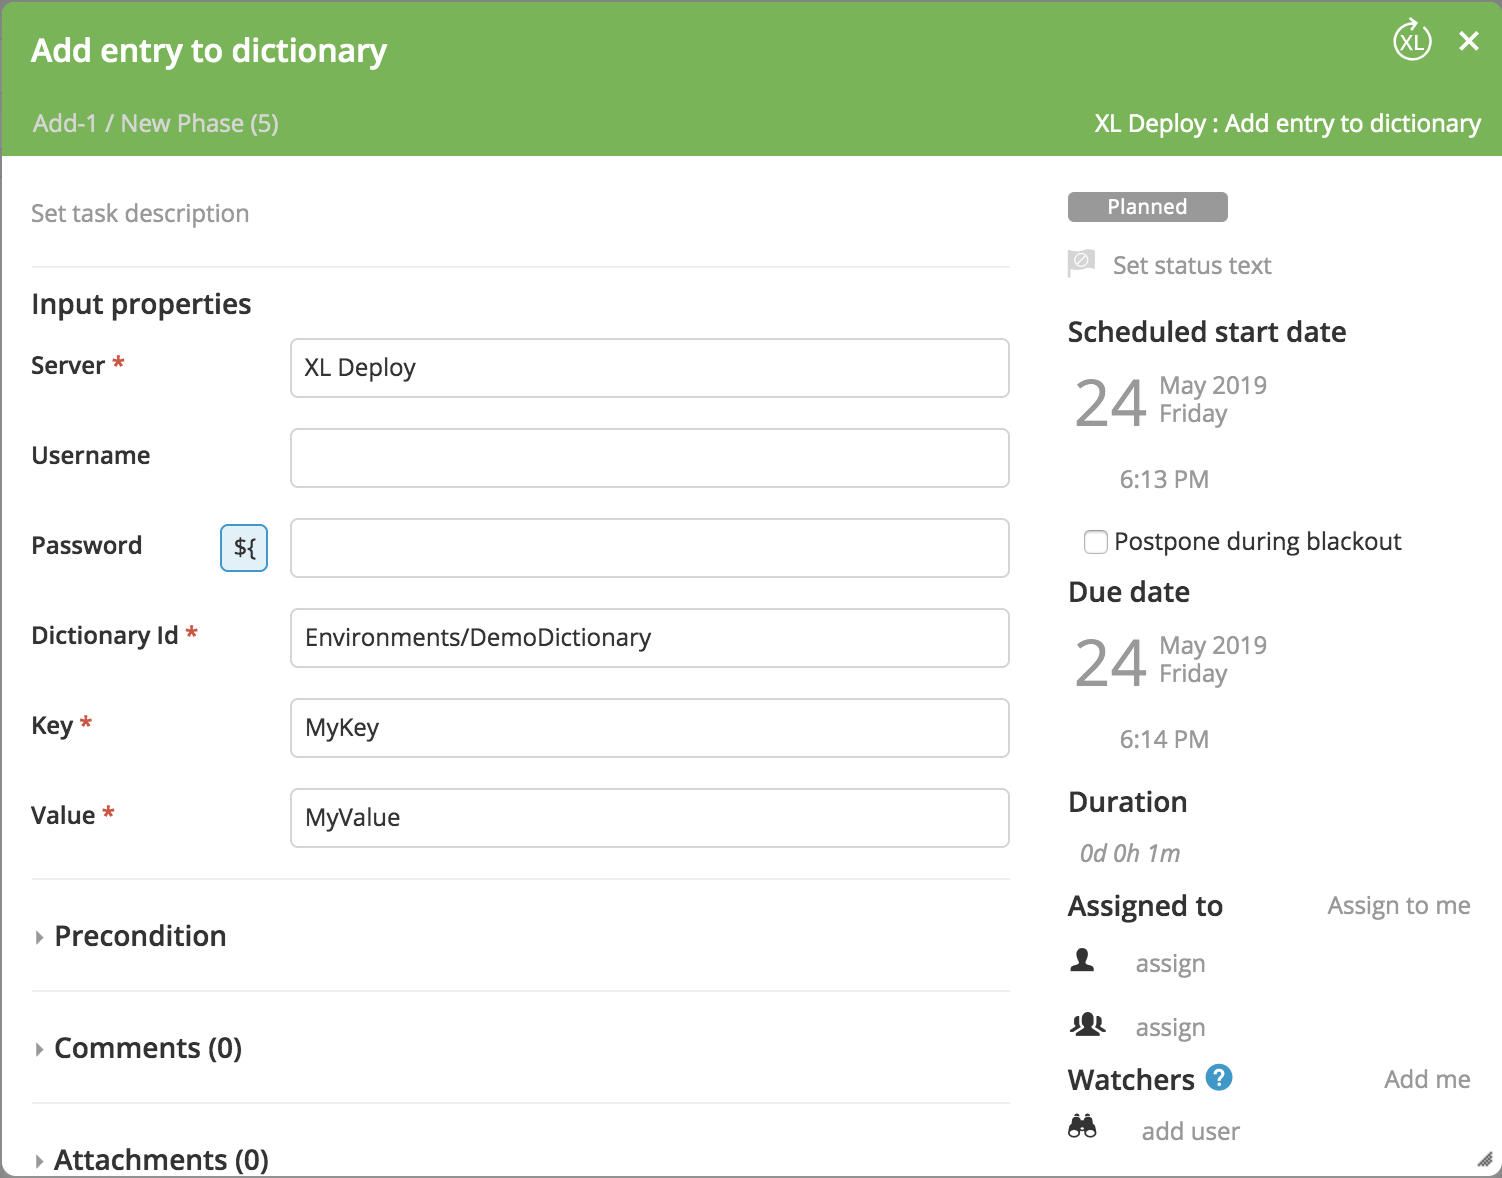Expand the Comments (0) section

click(138, 1048)
